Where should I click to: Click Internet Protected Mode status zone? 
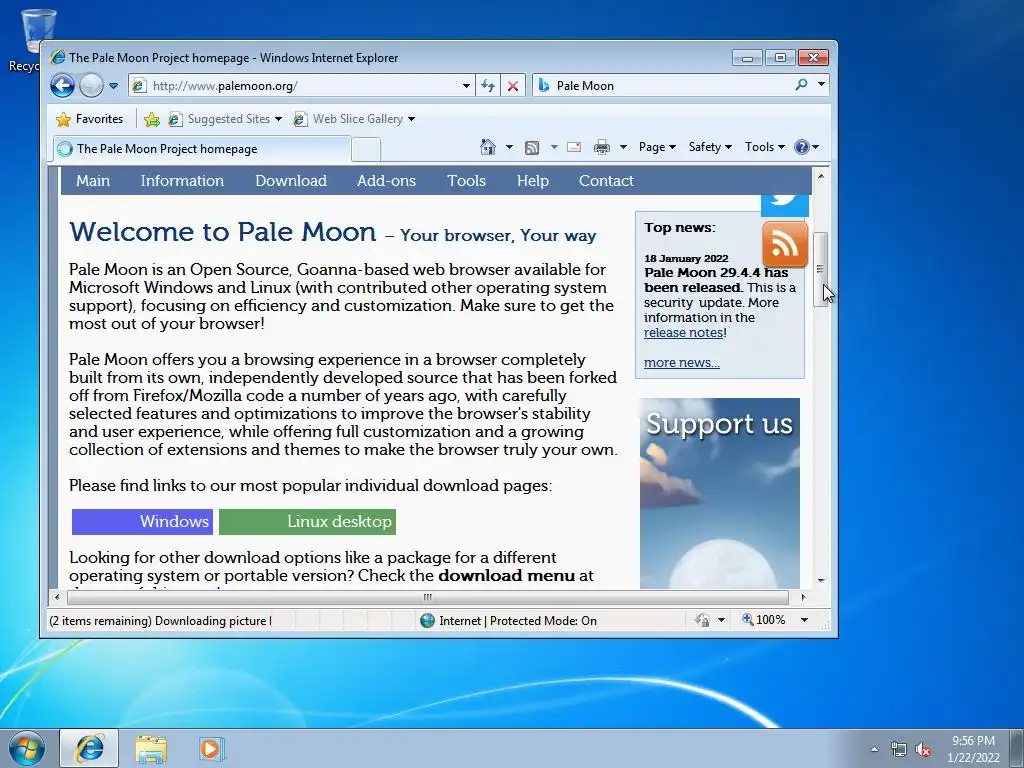click(x=508, y=620)
